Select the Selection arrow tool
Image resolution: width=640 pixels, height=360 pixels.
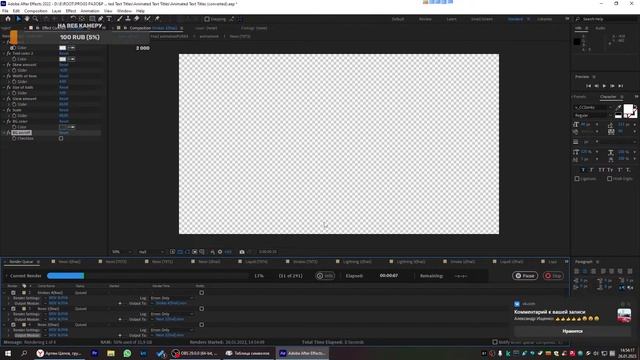coord(18,19)
